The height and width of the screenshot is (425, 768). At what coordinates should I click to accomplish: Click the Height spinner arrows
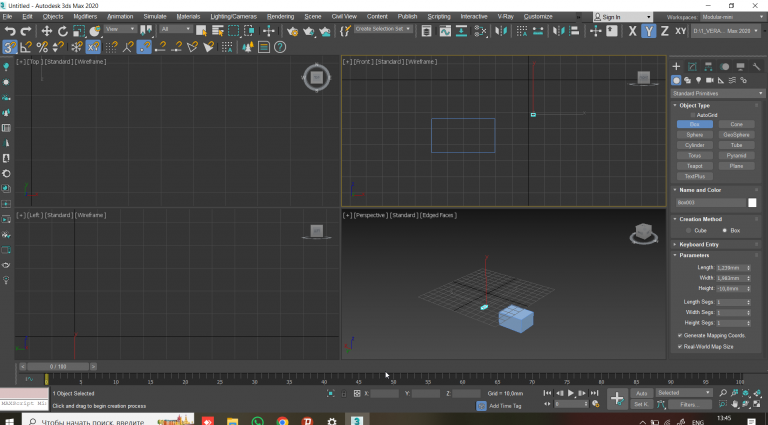pyautogui.click(x=748, y=289)
